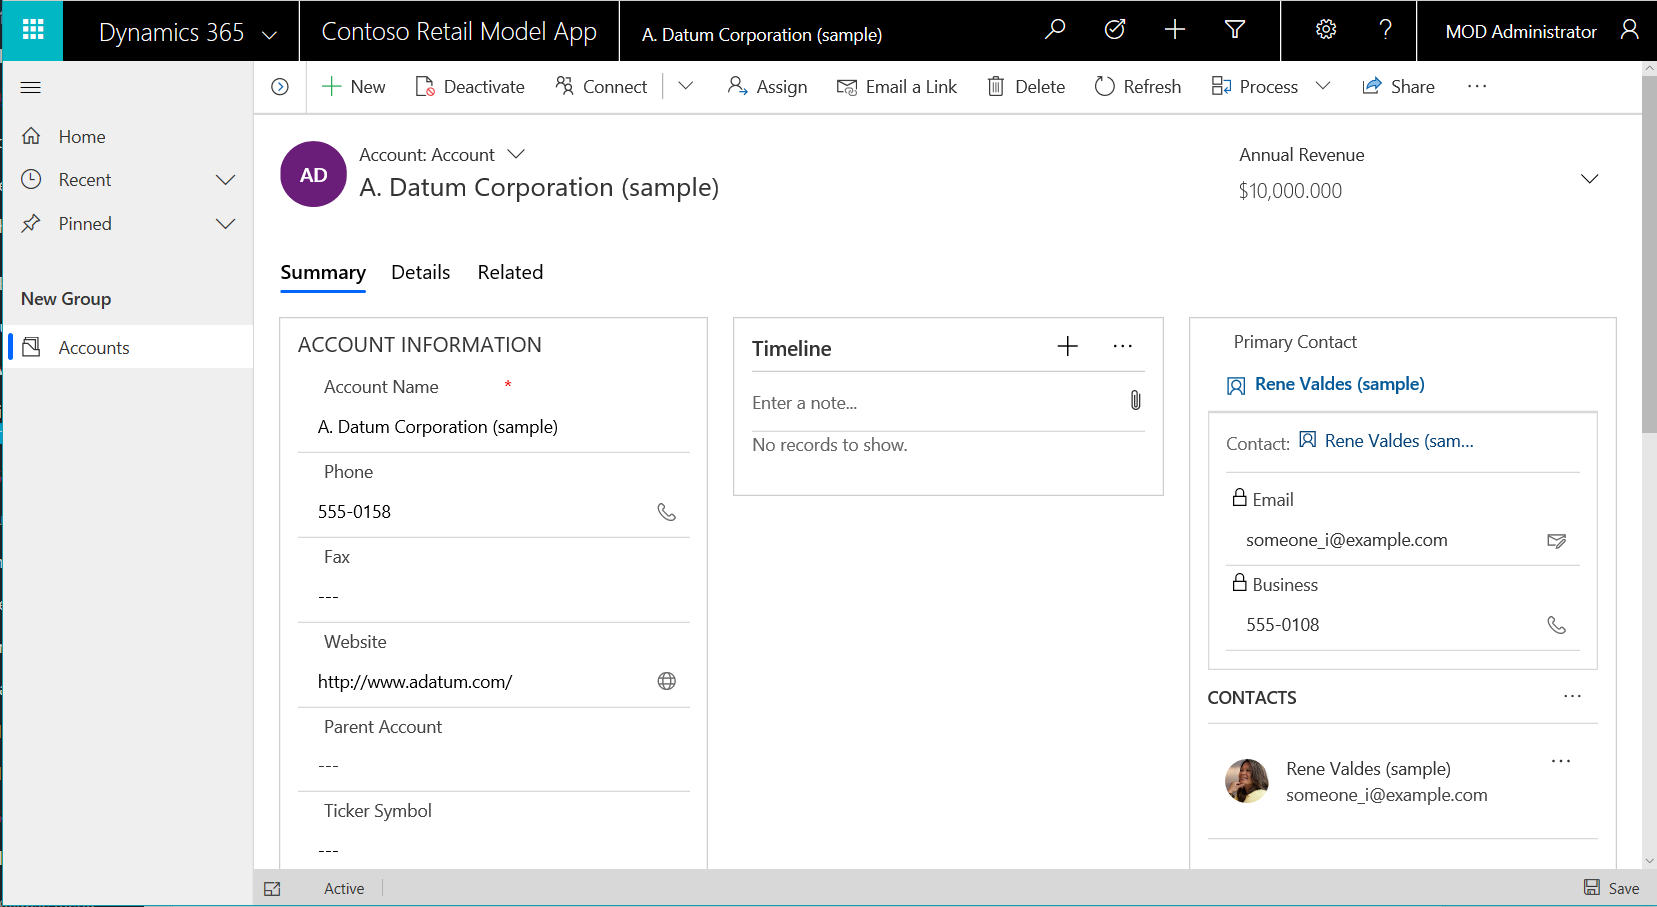
Task: Assign the account to another user
Action: tap(767, 87)
